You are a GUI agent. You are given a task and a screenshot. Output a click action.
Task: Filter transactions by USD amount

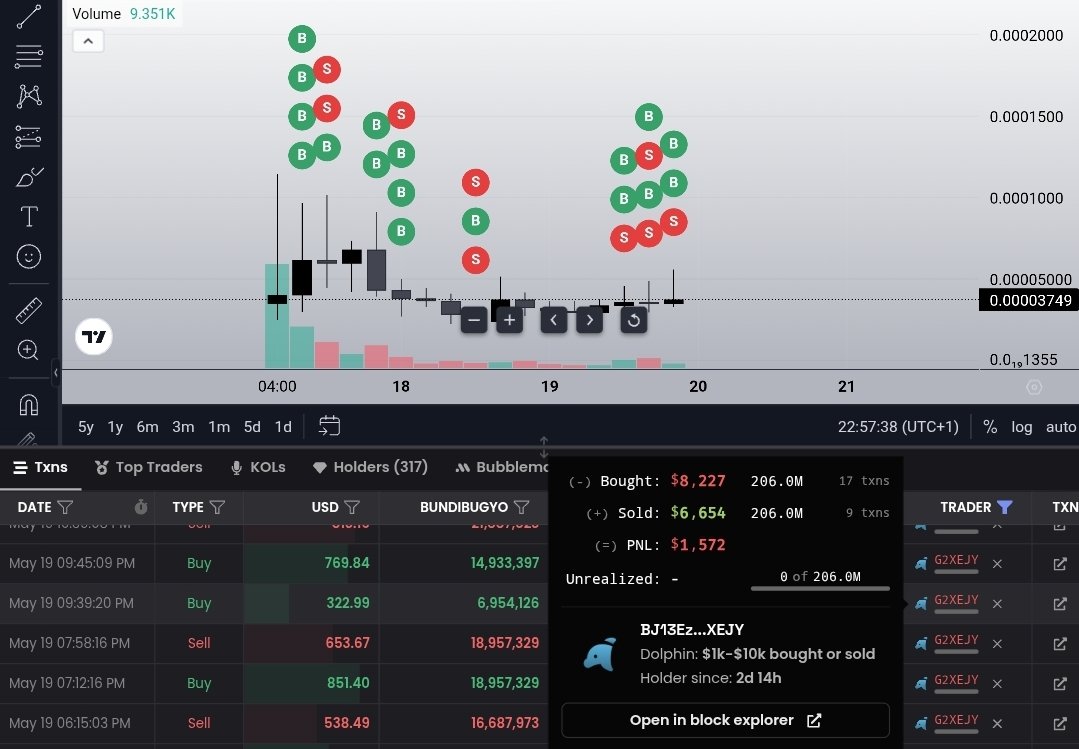[352, 507]
